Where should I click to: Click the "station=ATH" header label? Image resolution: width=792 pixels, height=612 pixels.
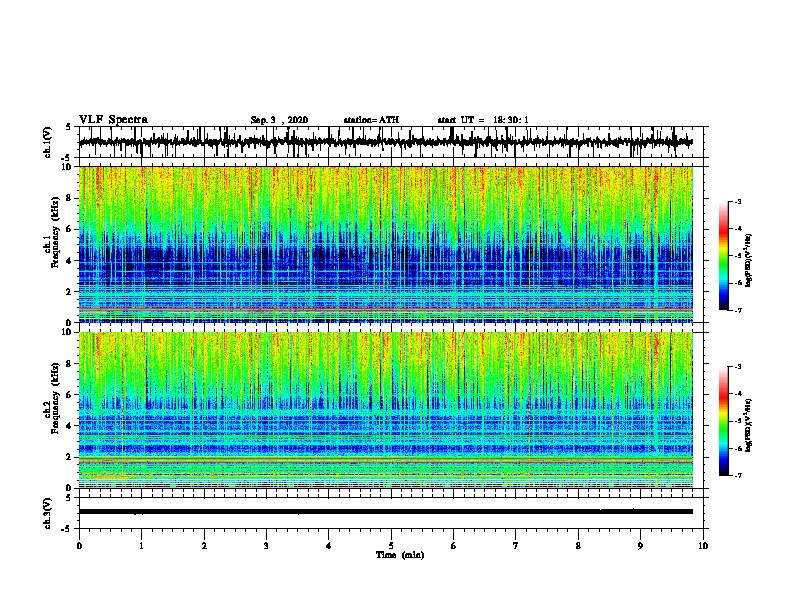pos(371,120)
